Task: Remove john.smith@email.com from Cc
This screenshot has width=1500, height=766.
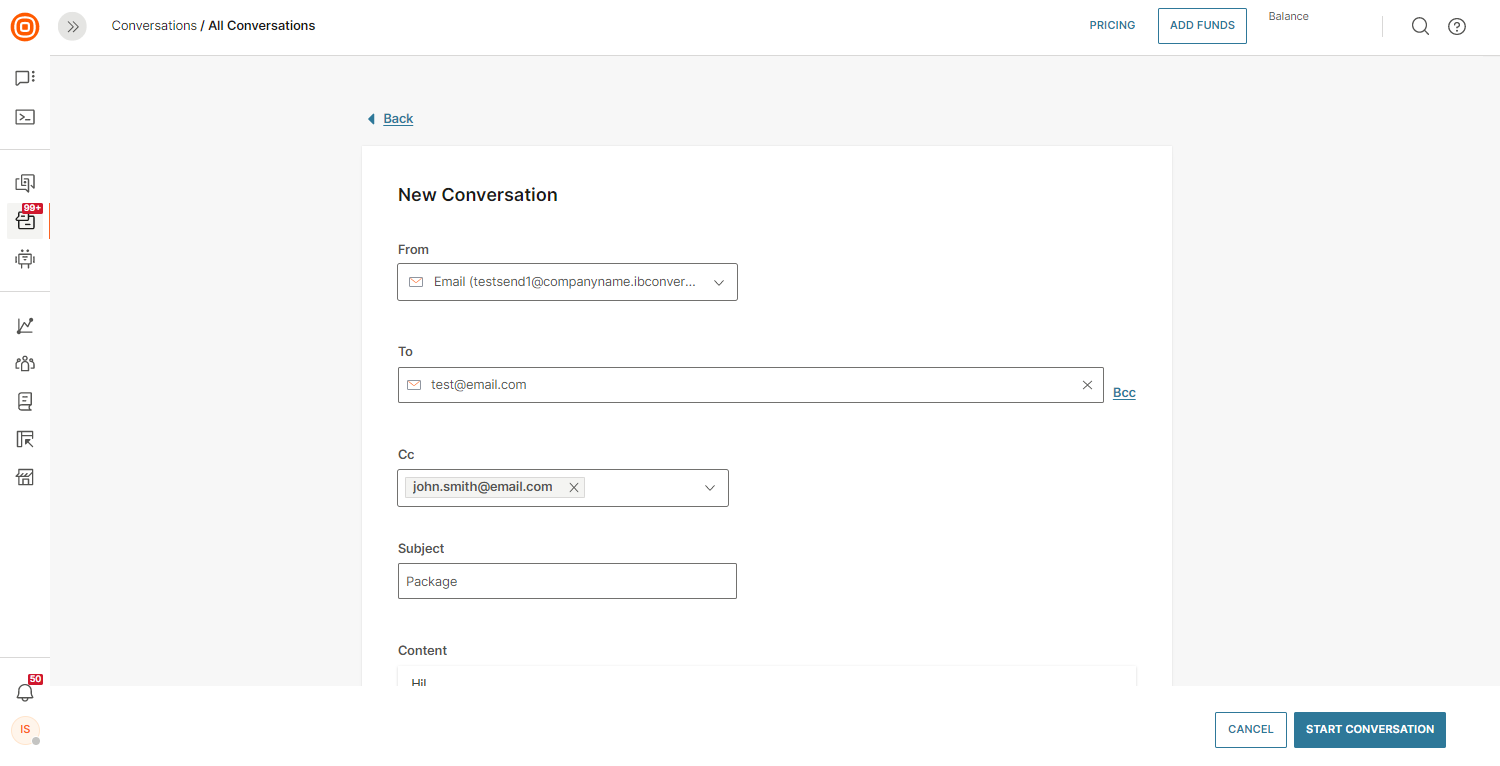Action: (x=574, y=488)
